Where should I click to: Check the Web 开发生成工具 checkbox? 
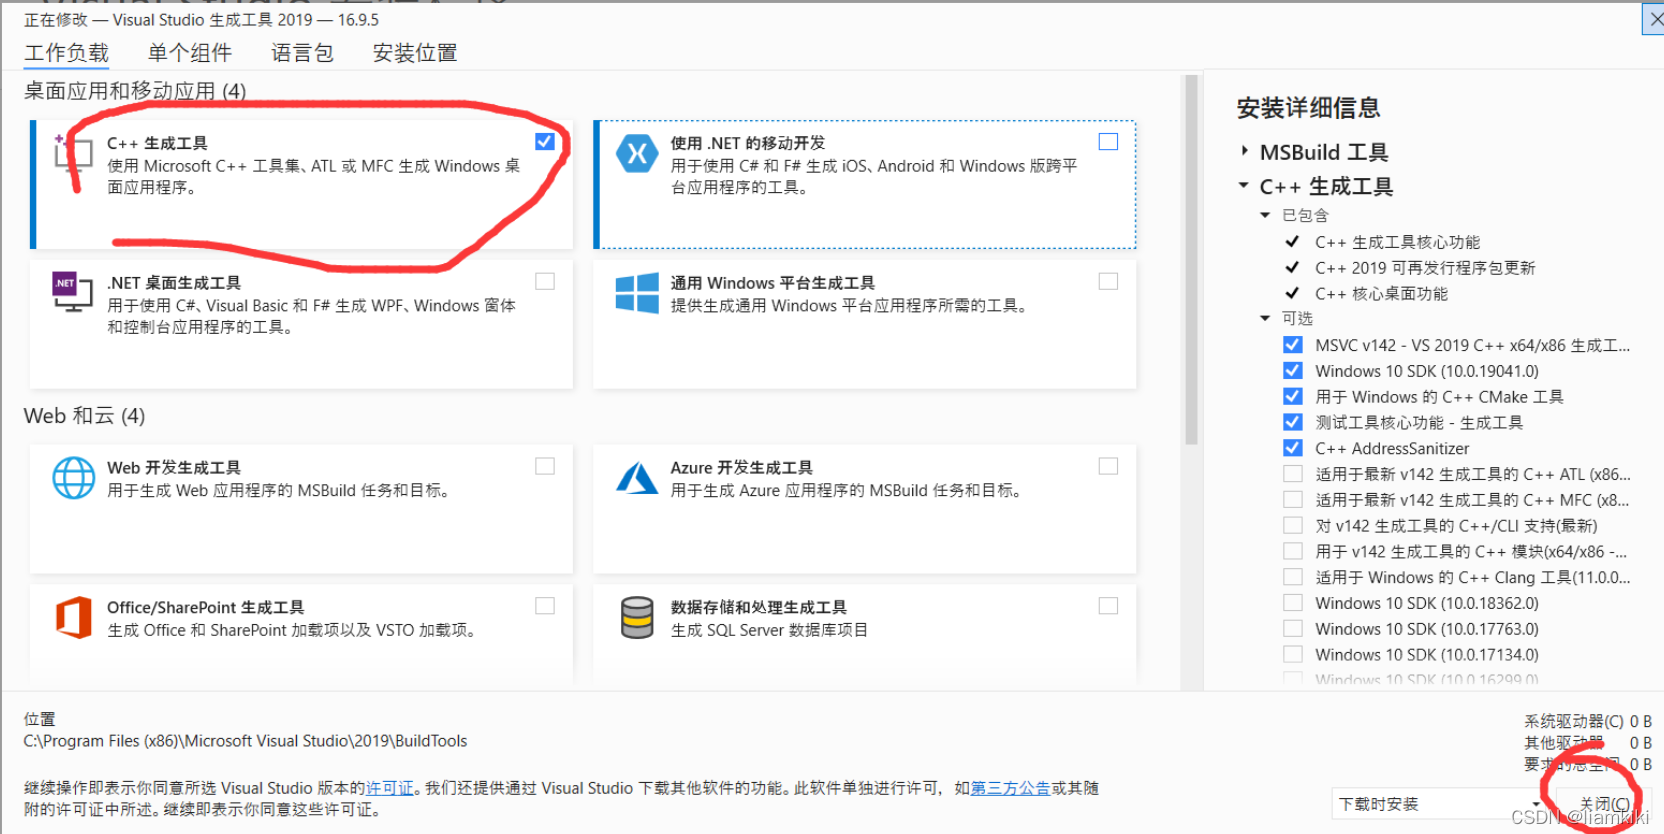(x=545, y=466)
